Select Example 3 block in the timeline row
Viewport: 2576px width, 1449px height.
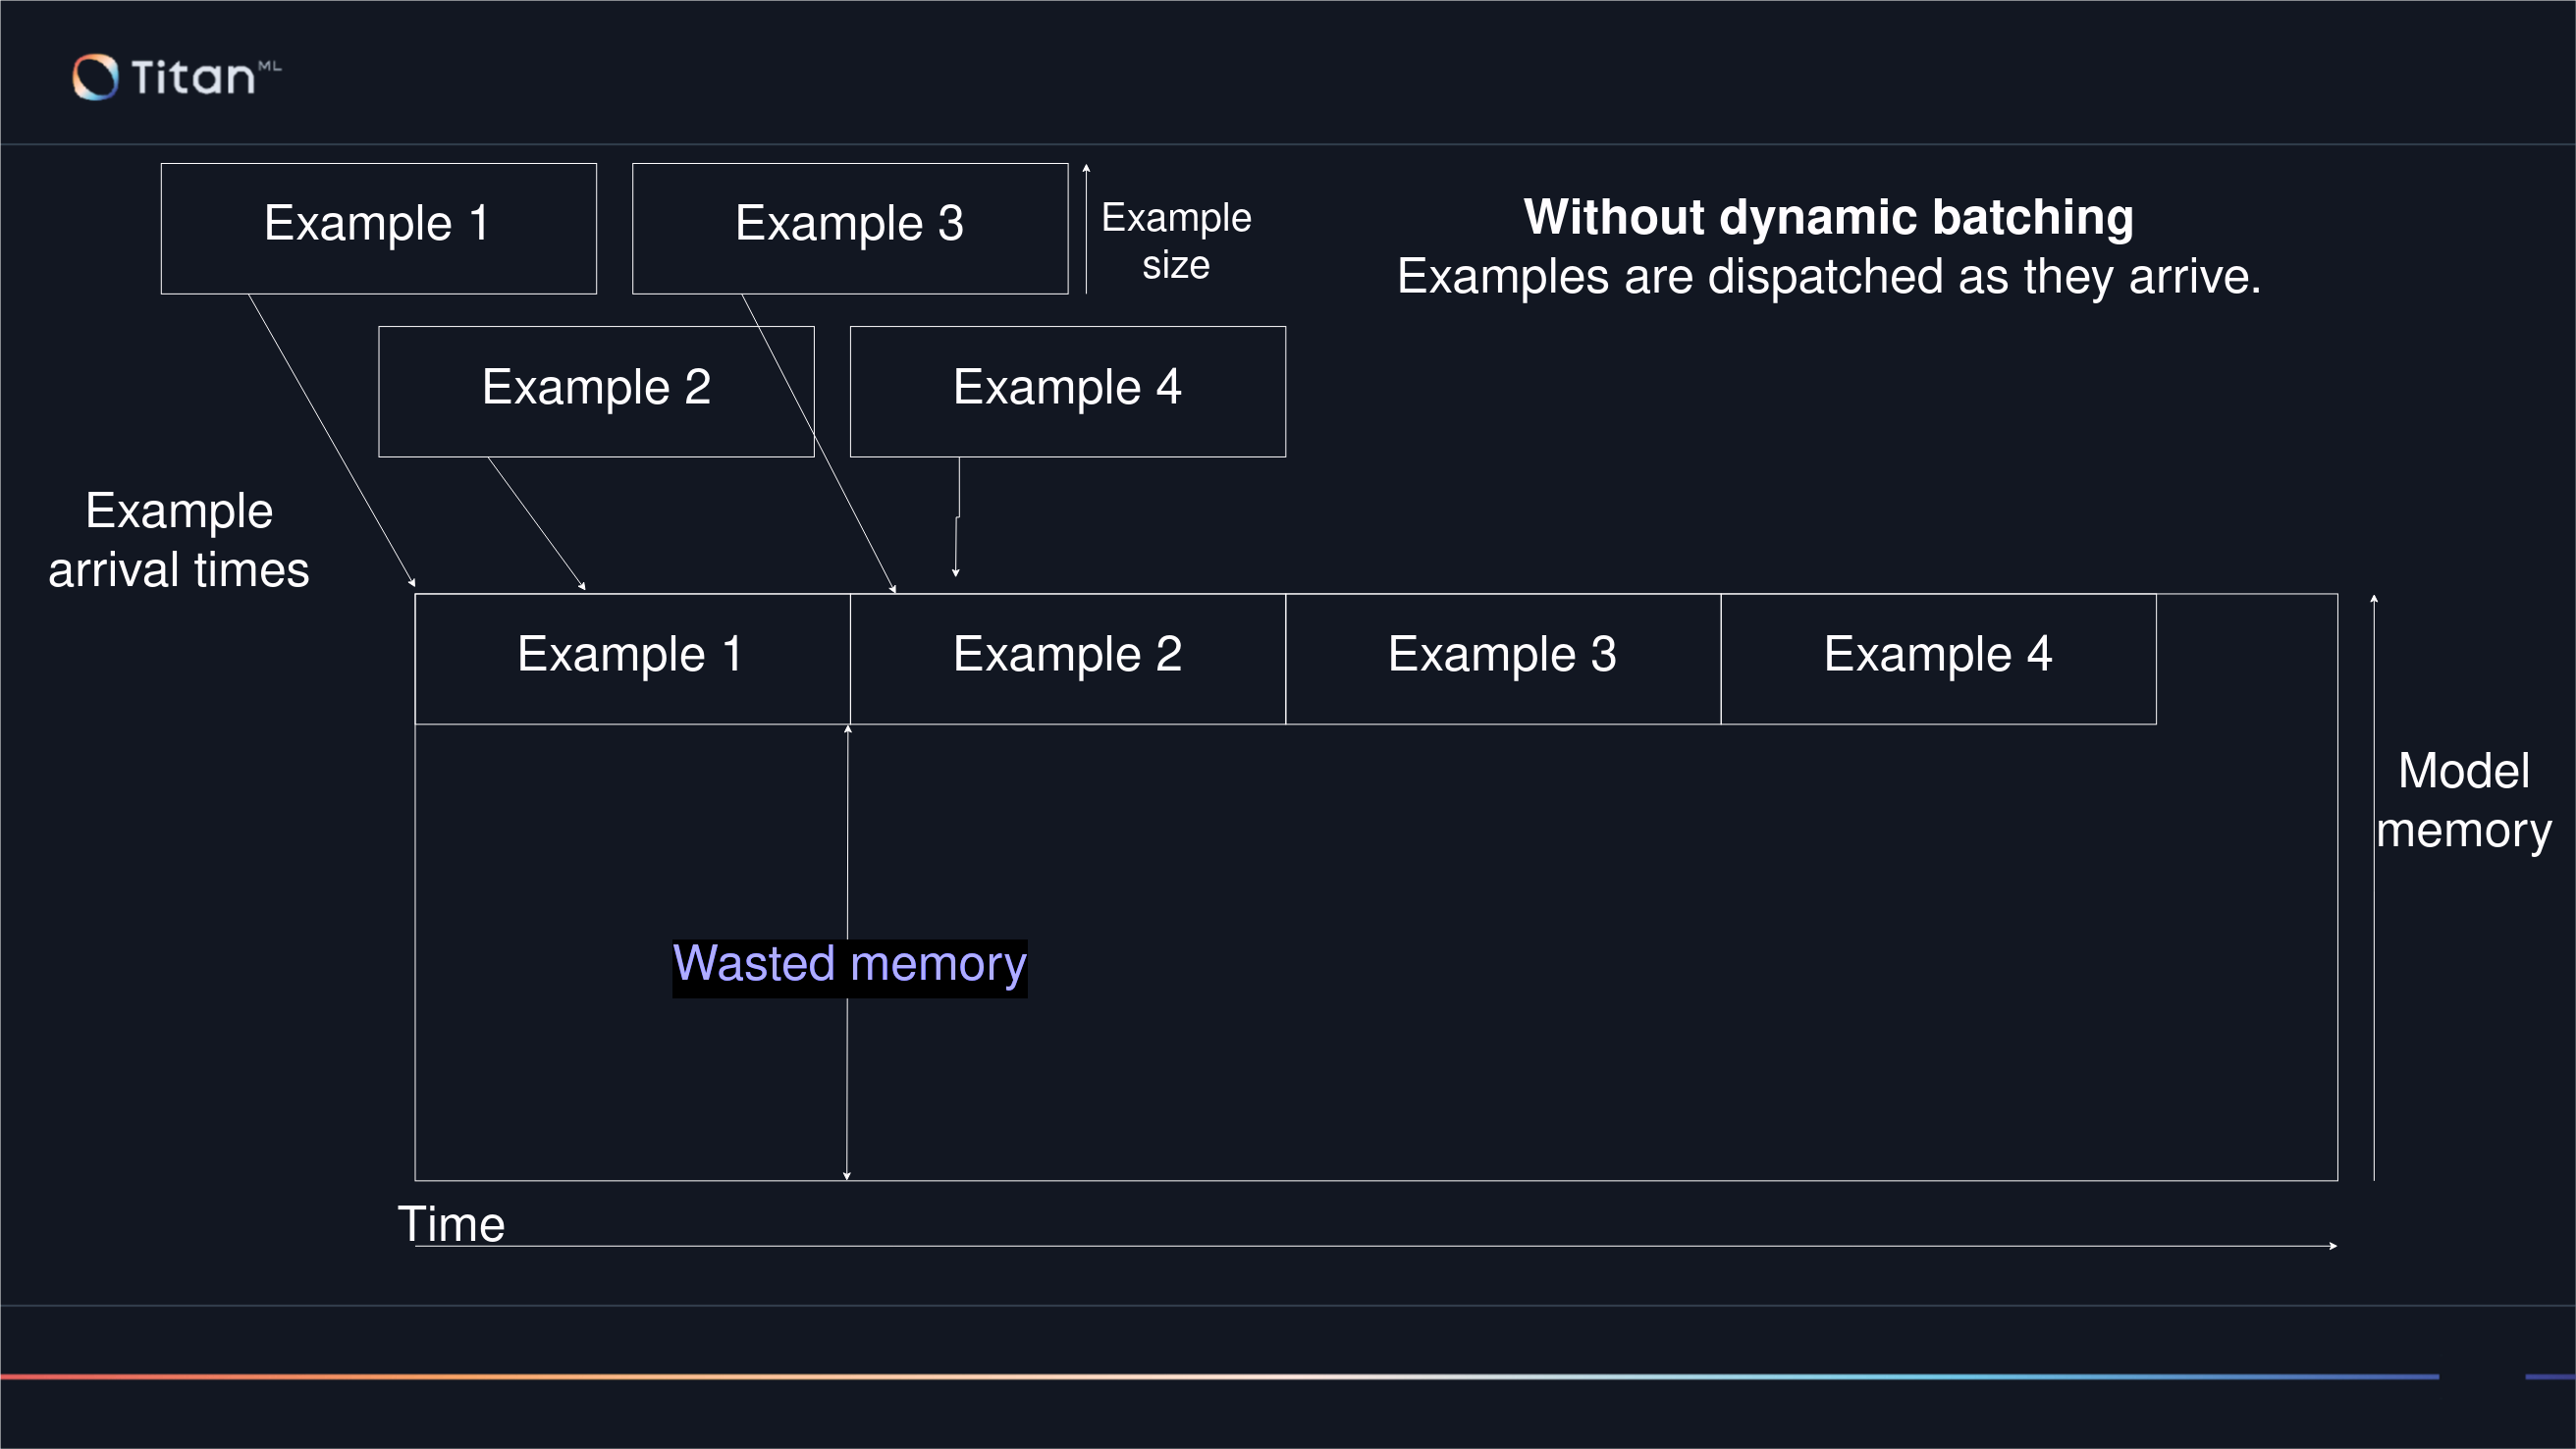pyautogui.click(x=1502, y=658)
